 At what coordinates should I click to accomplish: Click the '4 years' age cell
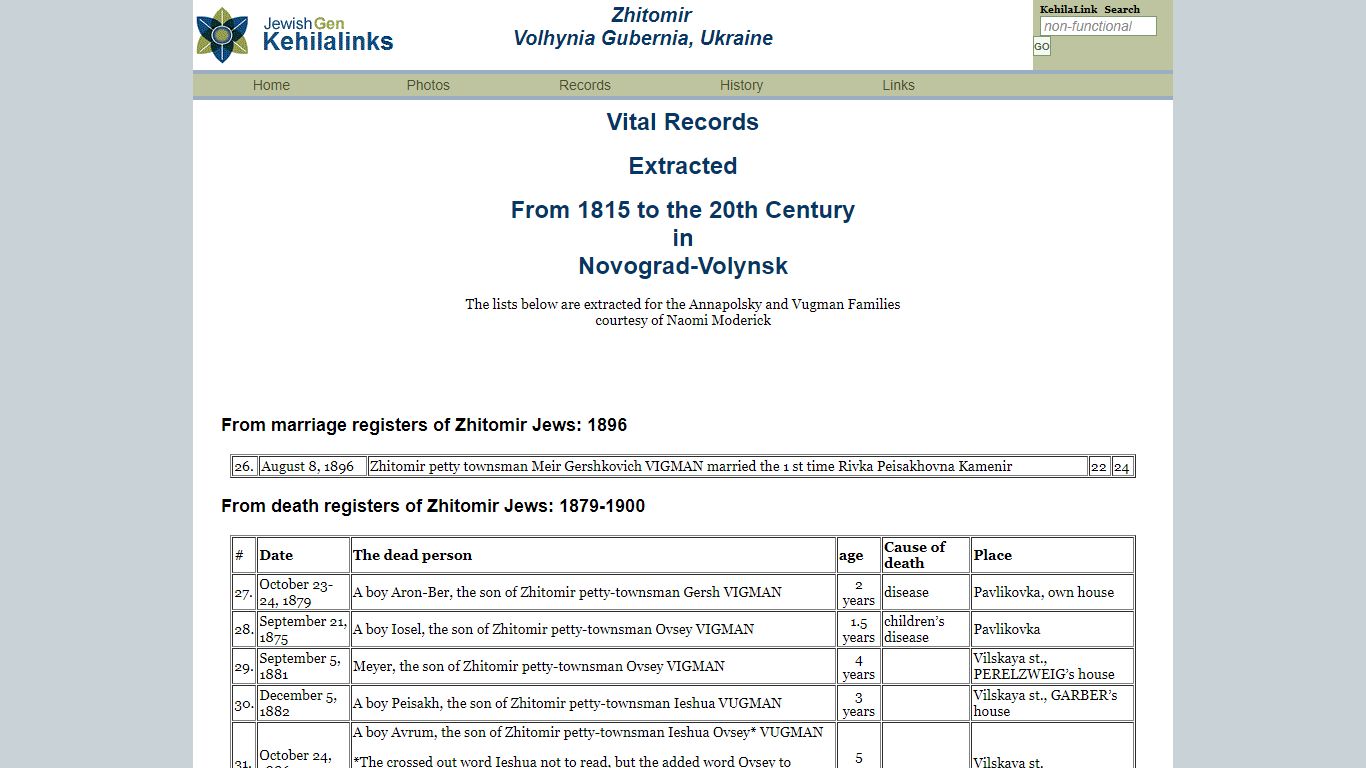click(859, 666)
